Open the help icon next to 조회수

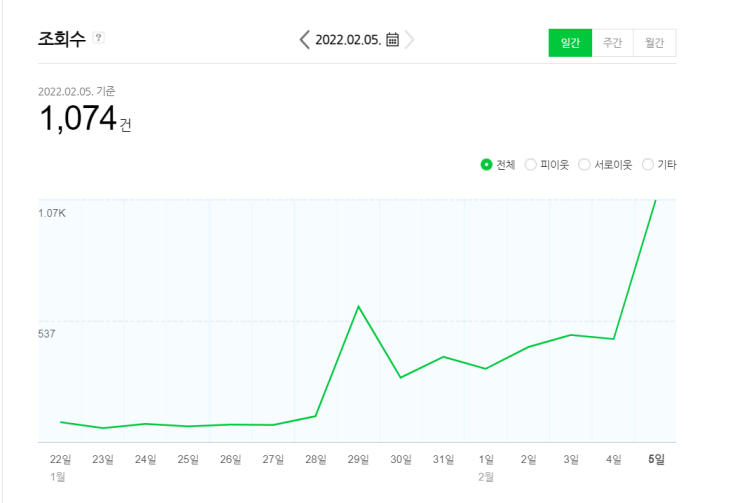pos(99,37)
